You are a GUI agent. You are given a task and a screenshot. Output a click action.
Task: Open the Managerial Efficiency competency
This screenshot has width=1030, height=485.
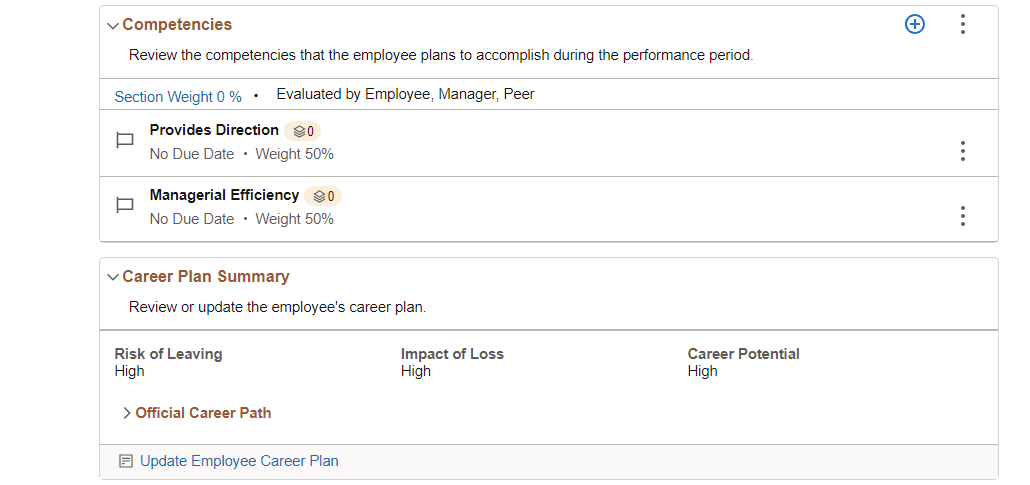(x=224, y=195)
